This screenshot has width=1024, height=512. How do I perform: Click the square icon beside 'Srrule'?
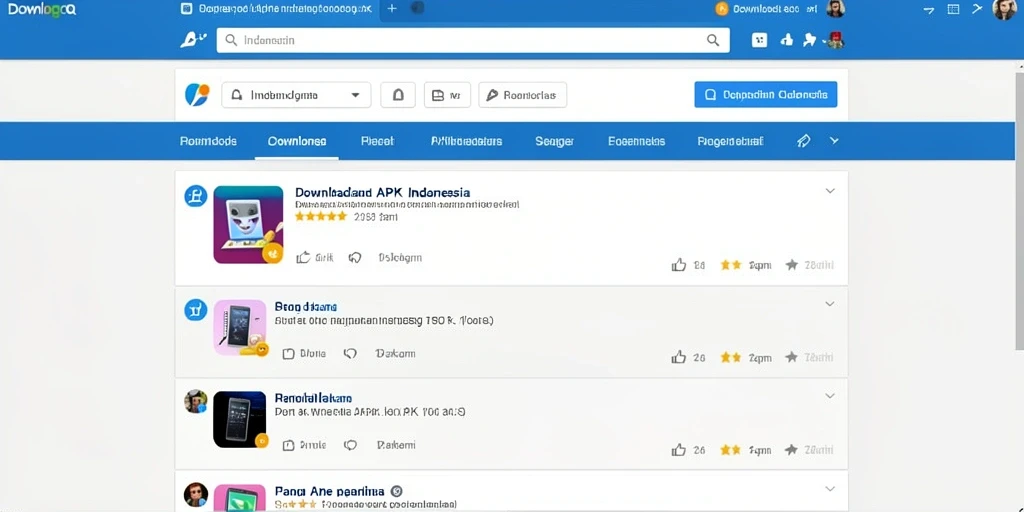click(288, 445)
